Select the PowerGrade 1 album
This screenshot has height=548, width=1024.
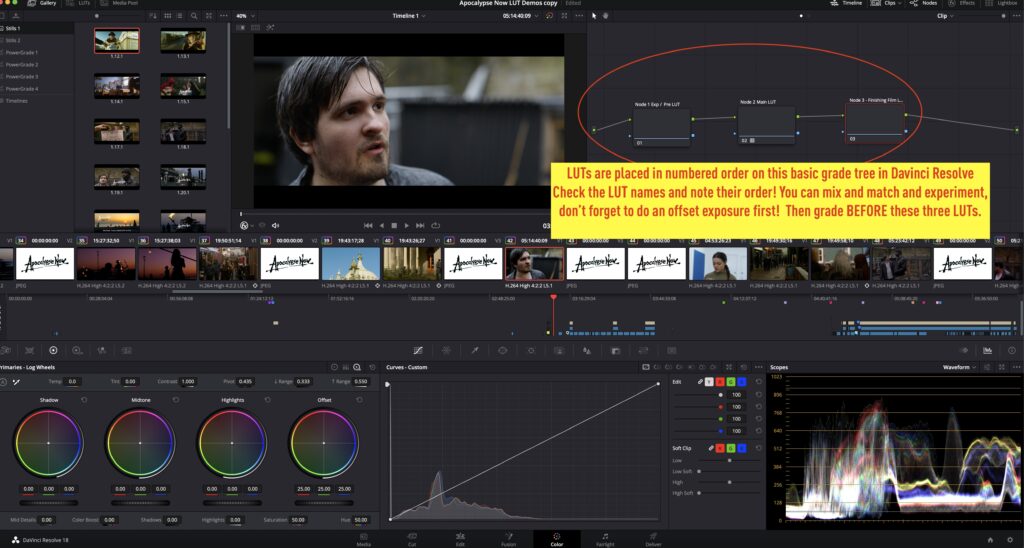point(37,53)
